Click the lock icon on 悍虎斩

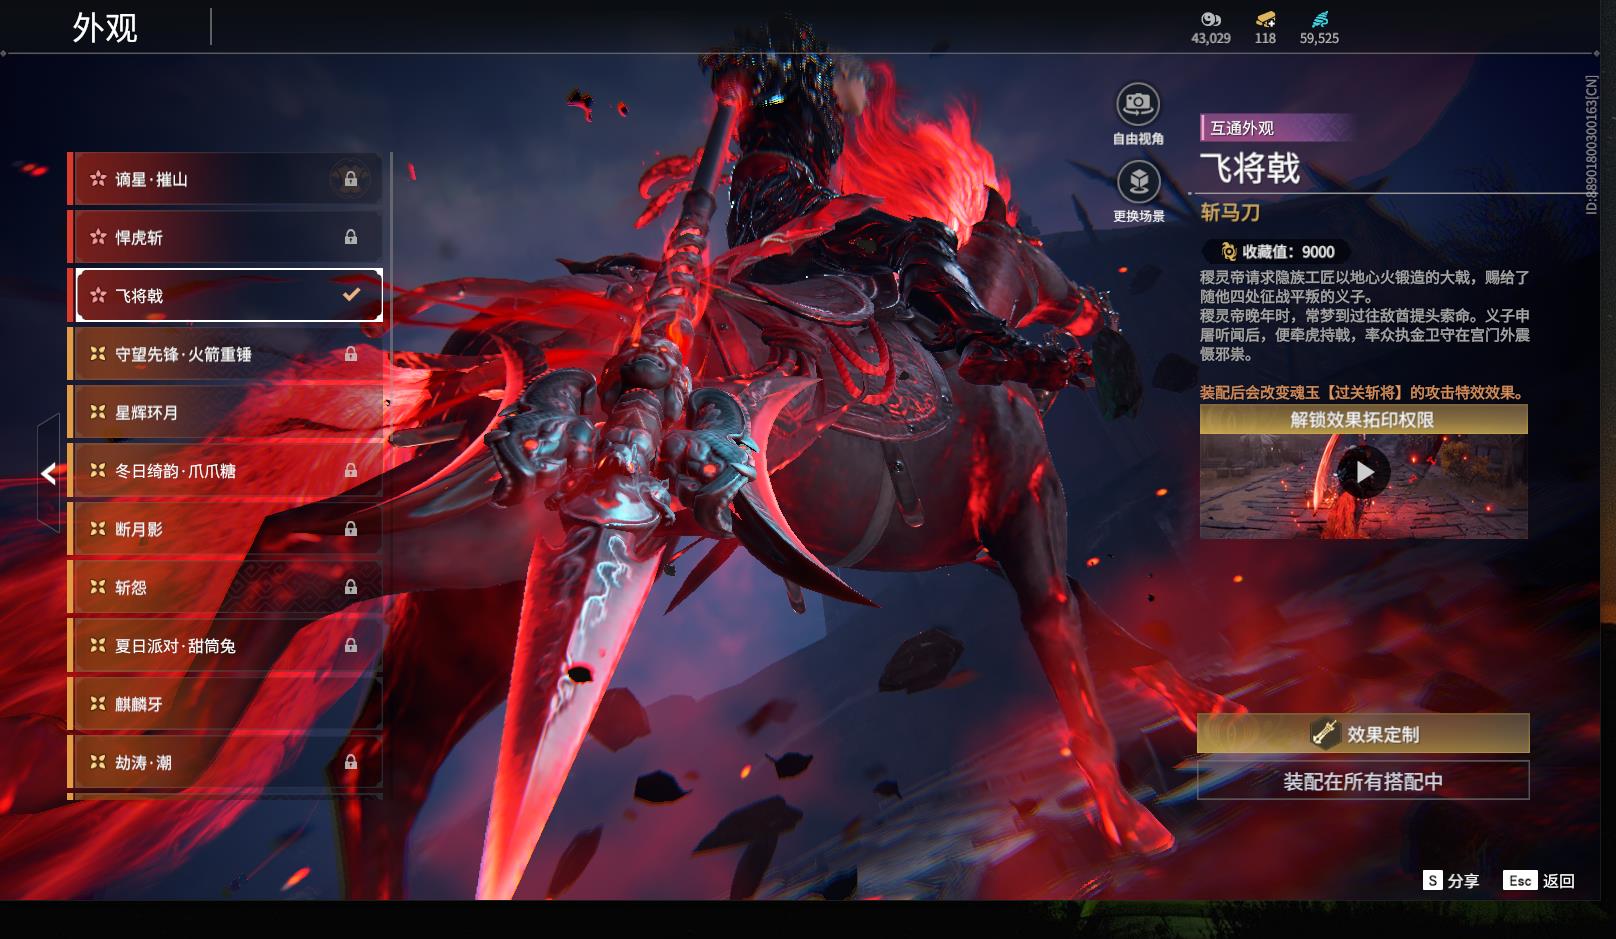click(351, 237)
